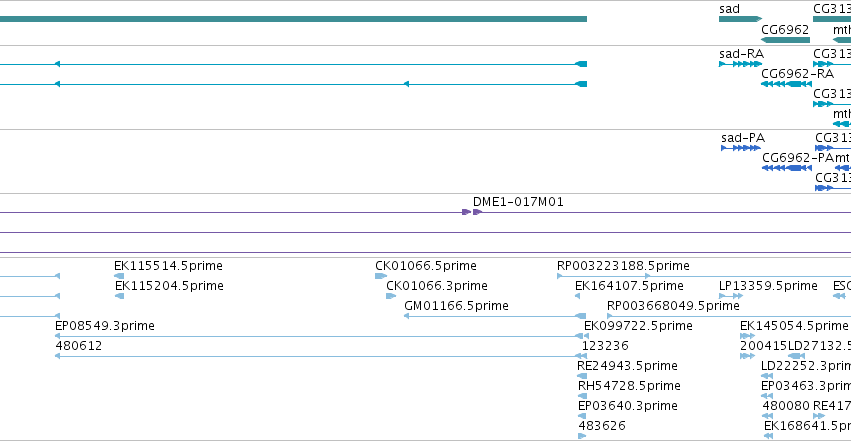Click the EK145054.5prime EST arrows
The width and height of the screenshot is (851, 441).
pos(747,336)
